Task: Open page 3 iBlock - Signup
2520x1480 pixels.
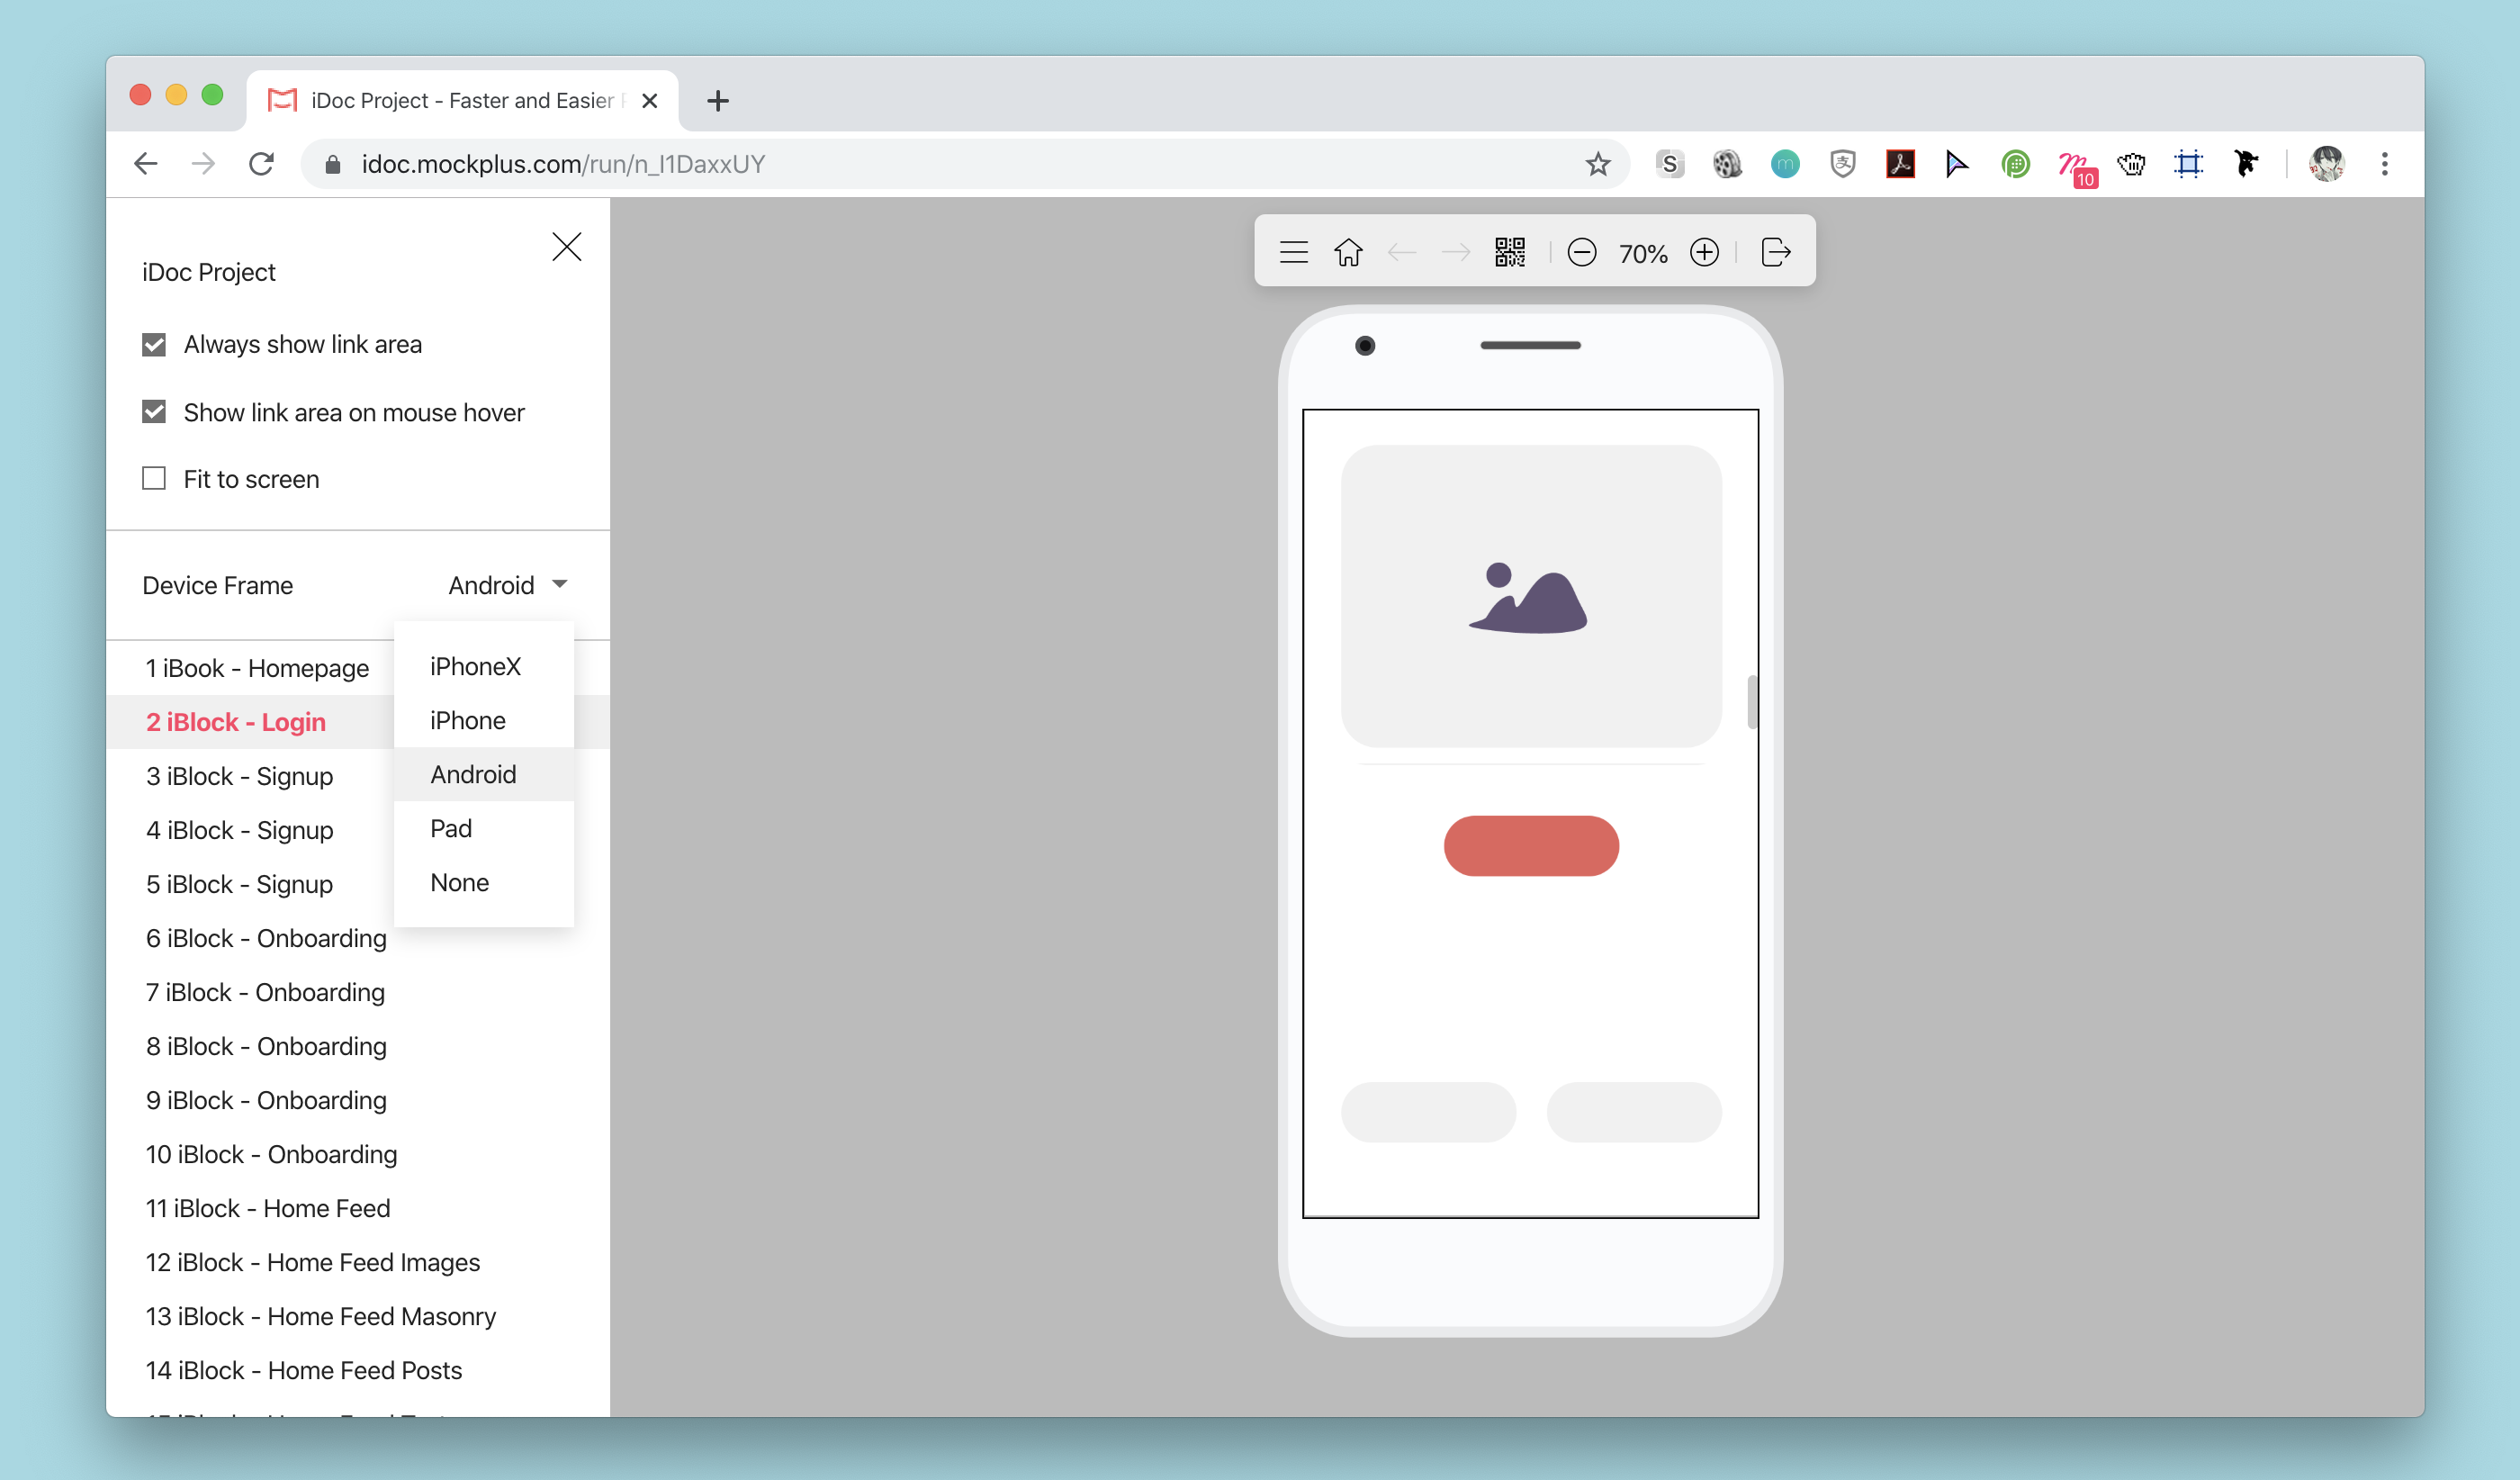Action: tap(239, 776)
